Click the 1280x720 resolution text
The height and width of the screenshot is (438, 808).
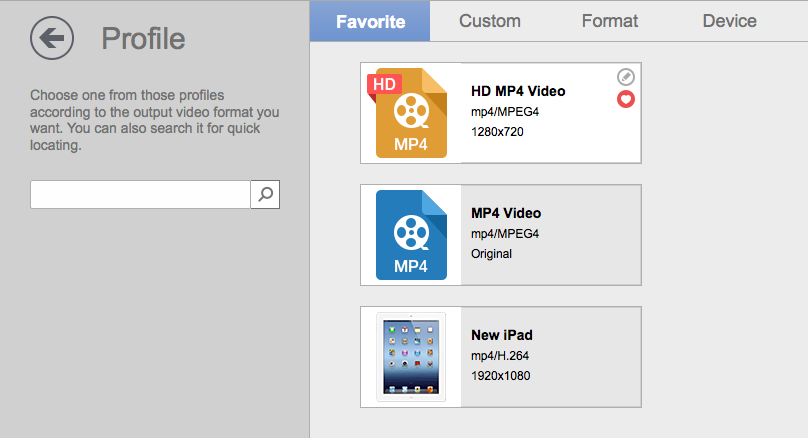tap(497, 132)
